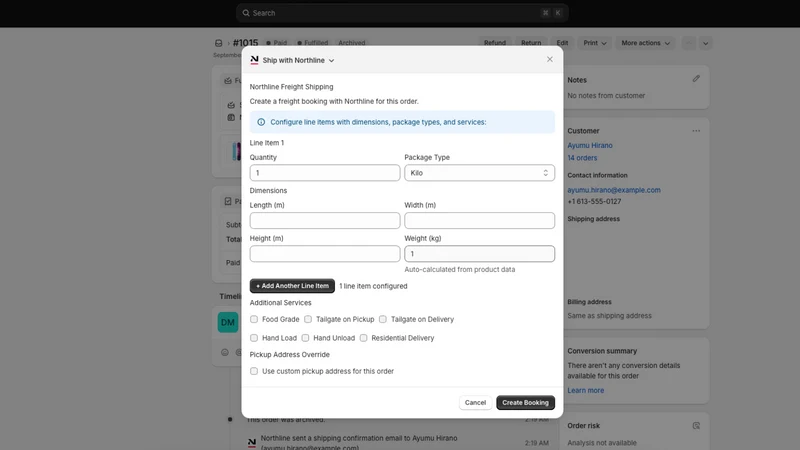The width and height of the screenshot is (800, 450).
Task: Click the Edit order button
Action: pos(562,43)
